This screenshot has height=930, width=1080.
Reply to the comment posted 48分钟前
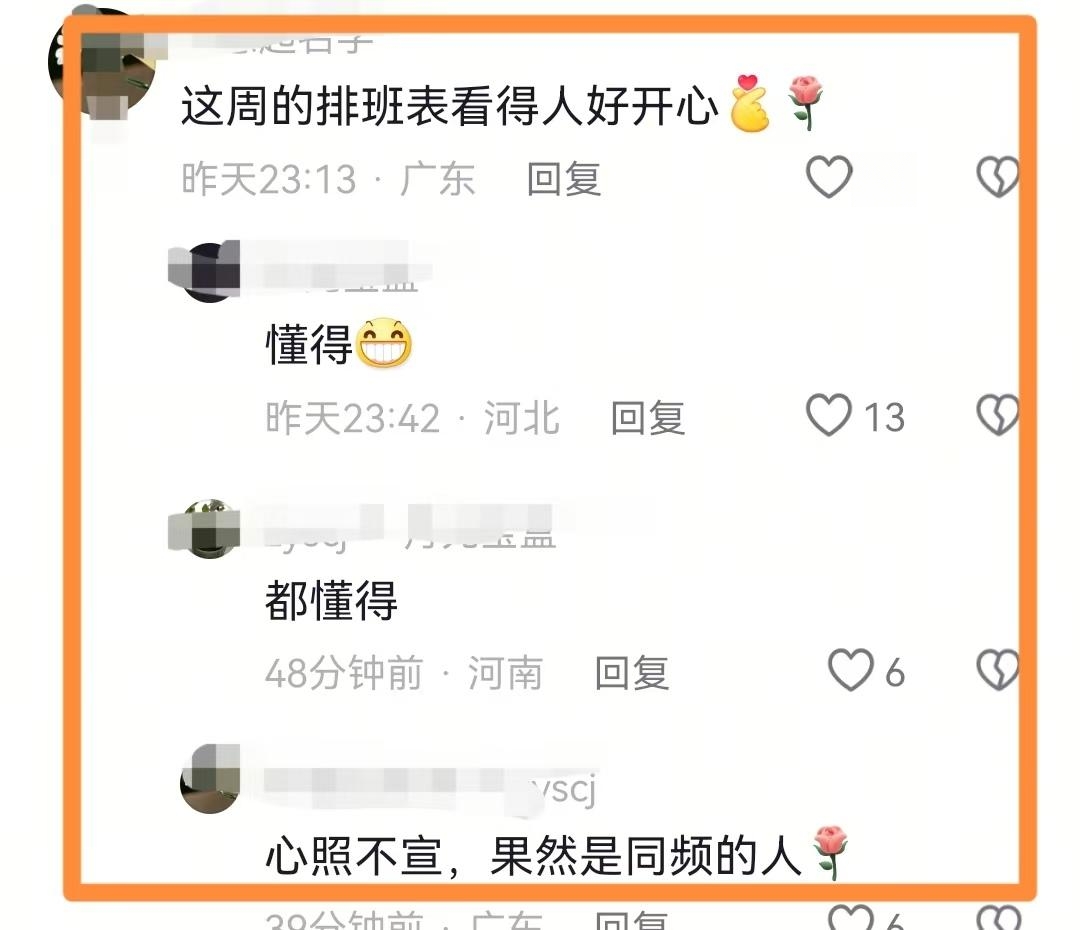tap(632, 673)
